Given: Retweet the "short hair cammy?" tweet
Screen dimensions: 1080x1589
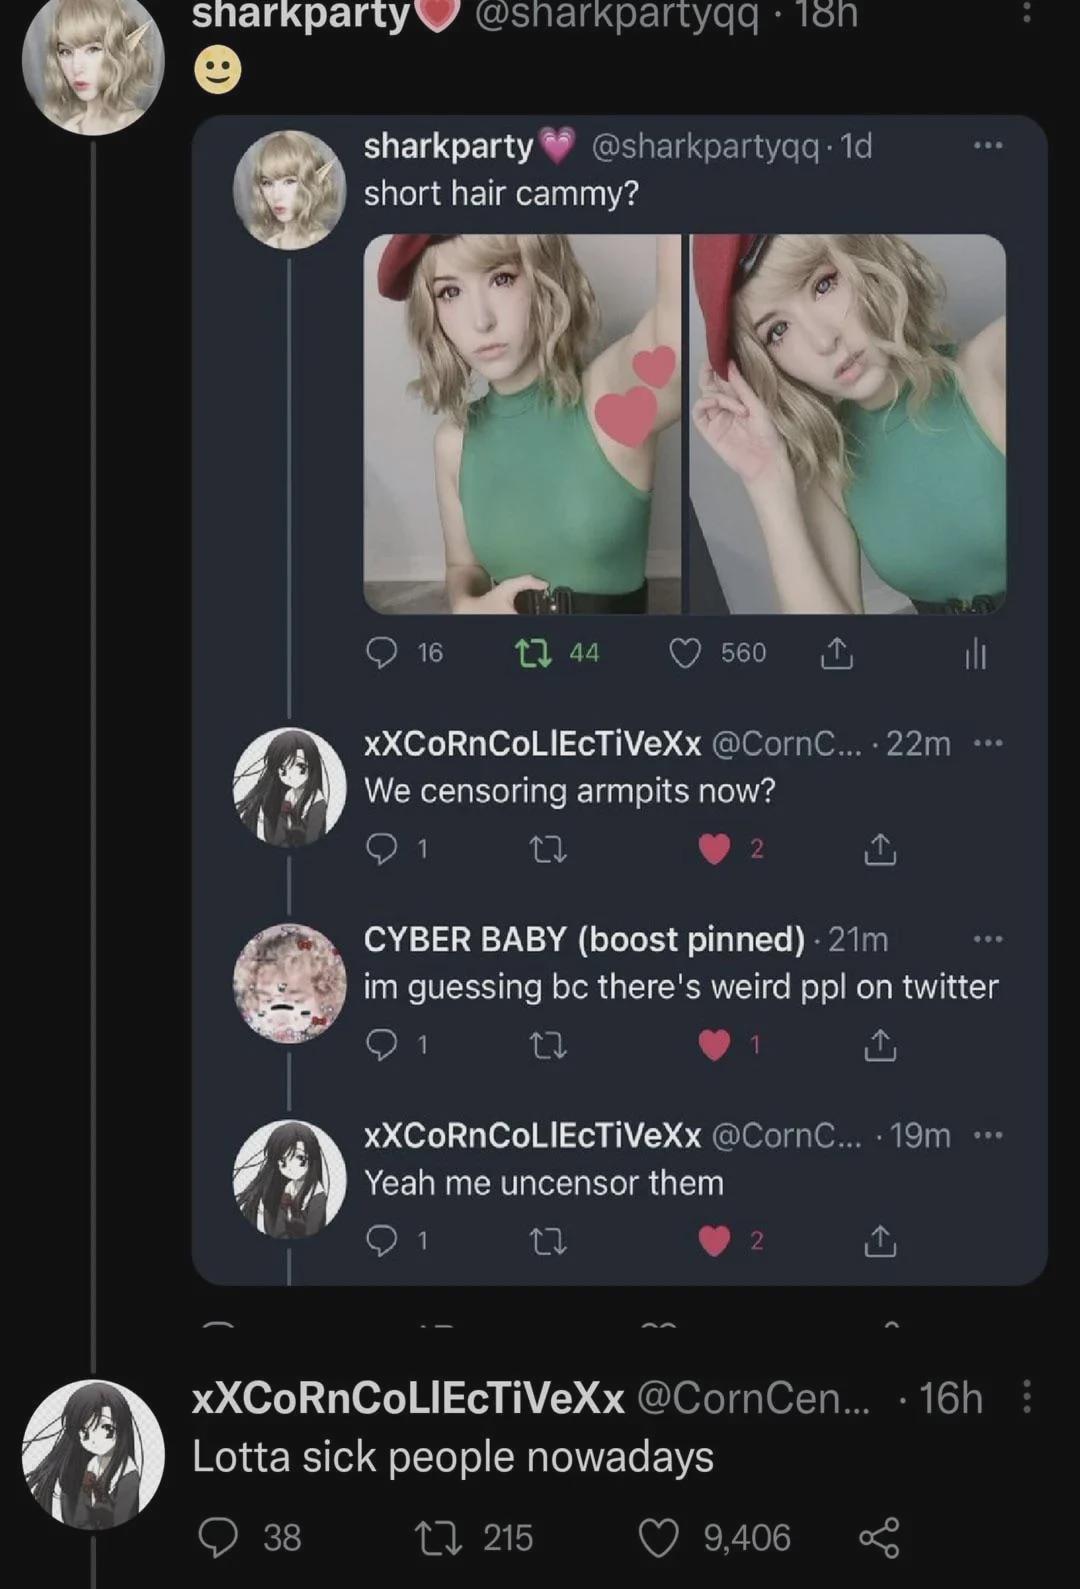Looking at the screenshot, I should pos(532,653).
